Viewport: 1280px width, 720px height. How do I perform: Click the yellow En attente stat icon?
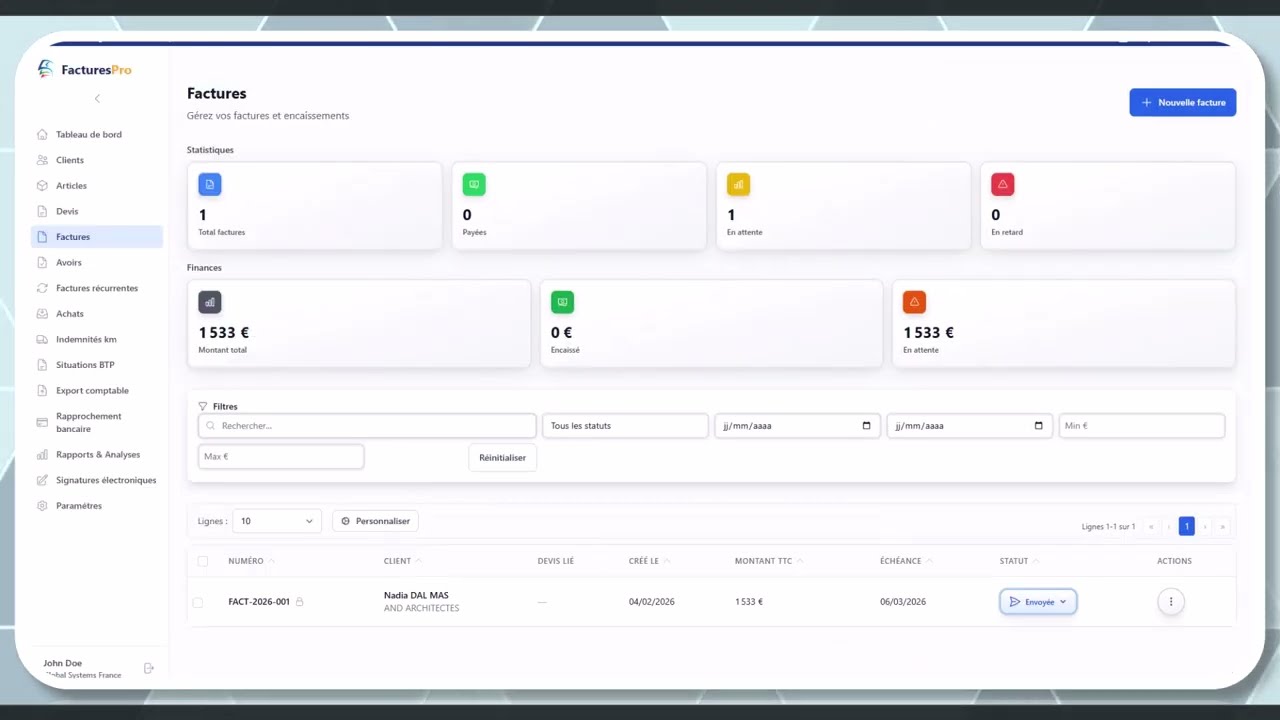[738, 184]
